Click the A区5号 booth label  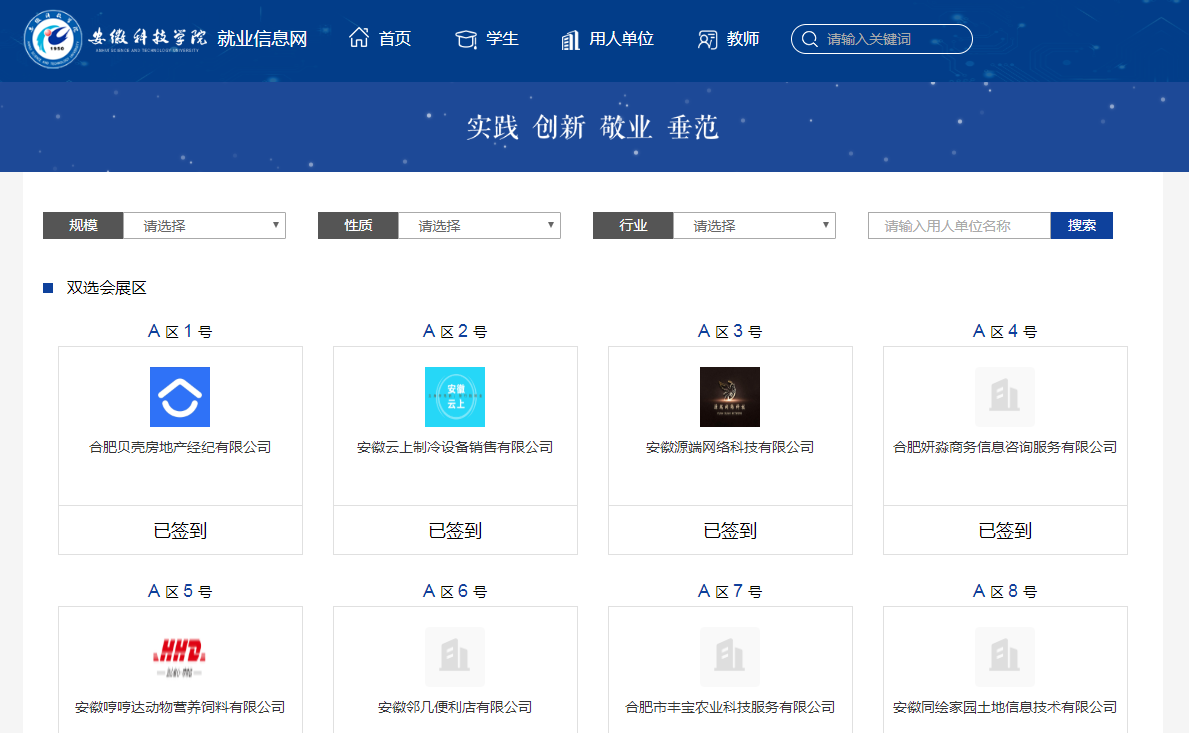(x=180, y=591)
